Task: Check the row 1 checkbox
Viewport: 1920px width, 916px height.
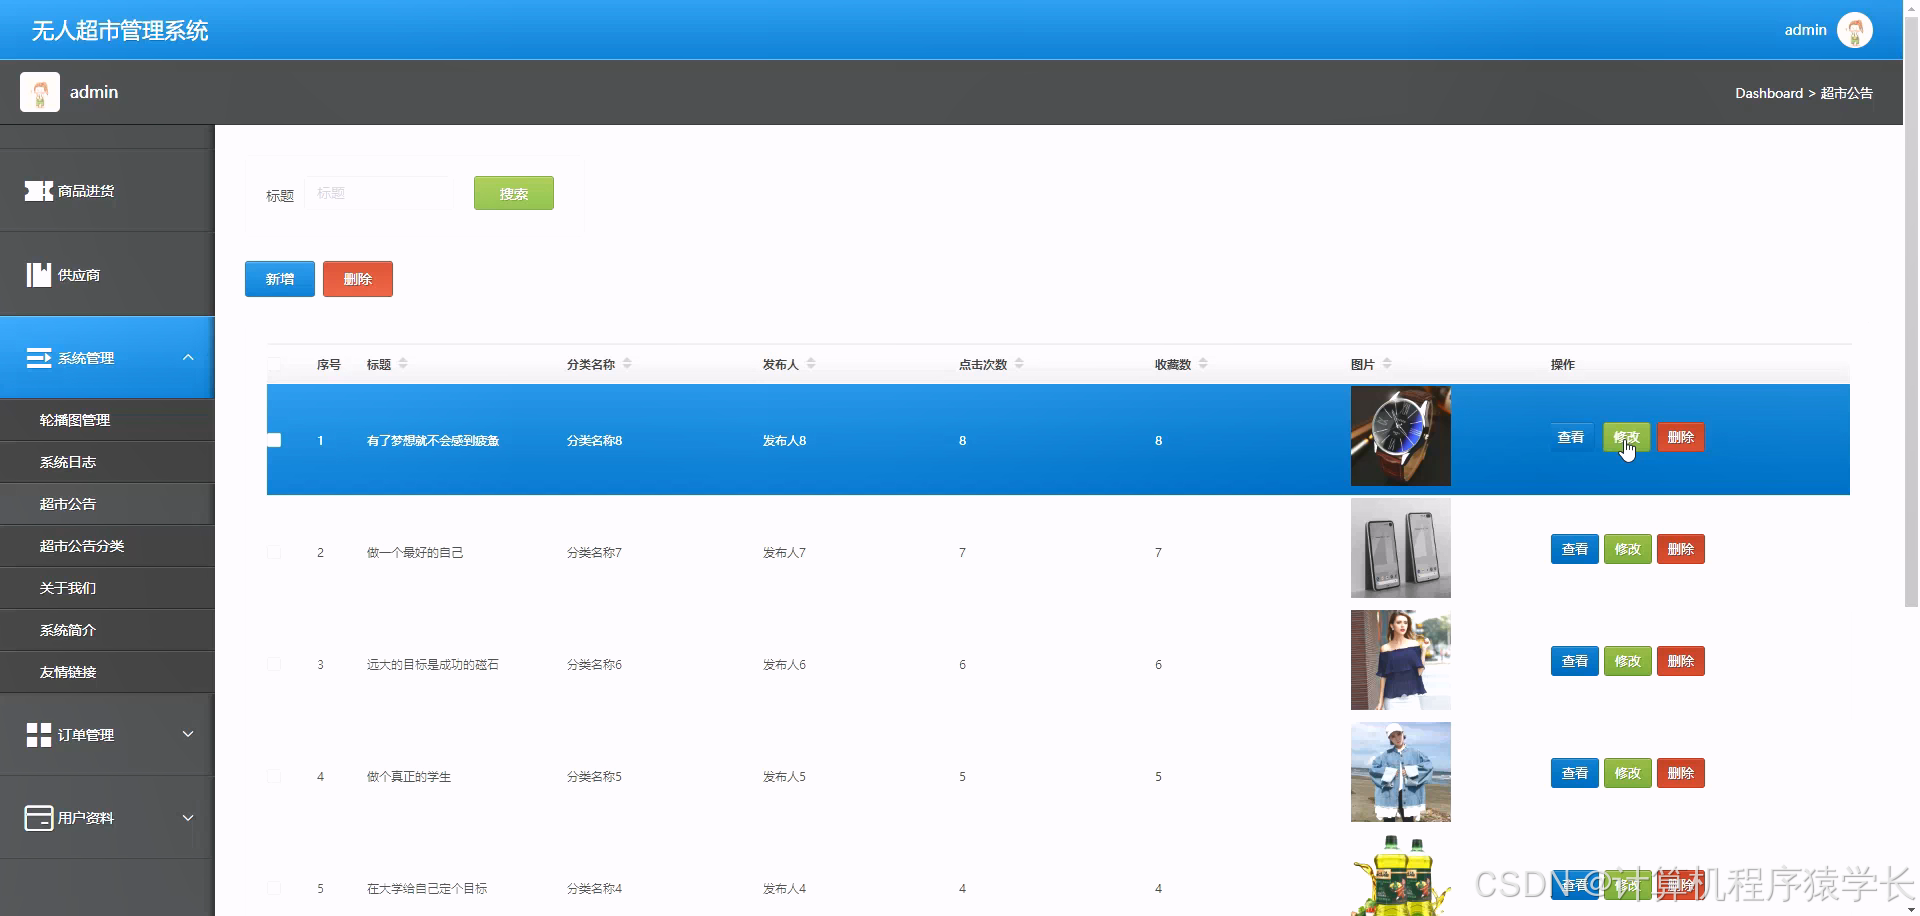Action: pos(274,440)
